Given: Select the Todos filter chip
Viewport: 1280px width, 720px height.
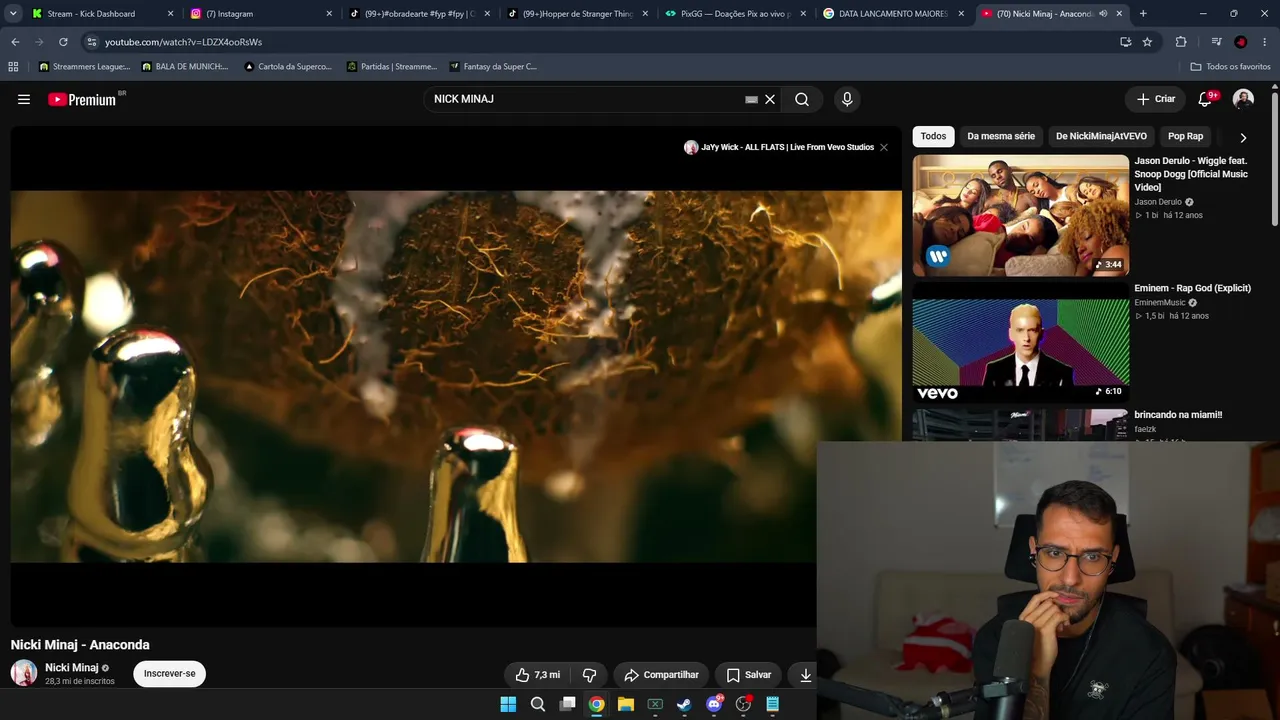Looking at the screenshot, I should (x=933, y=136).
